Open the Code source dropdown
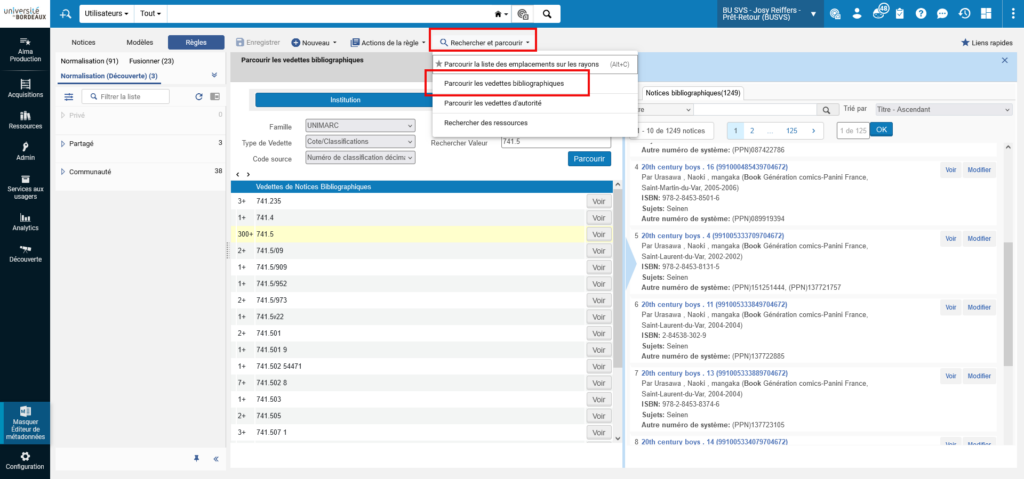 [360, 157]
